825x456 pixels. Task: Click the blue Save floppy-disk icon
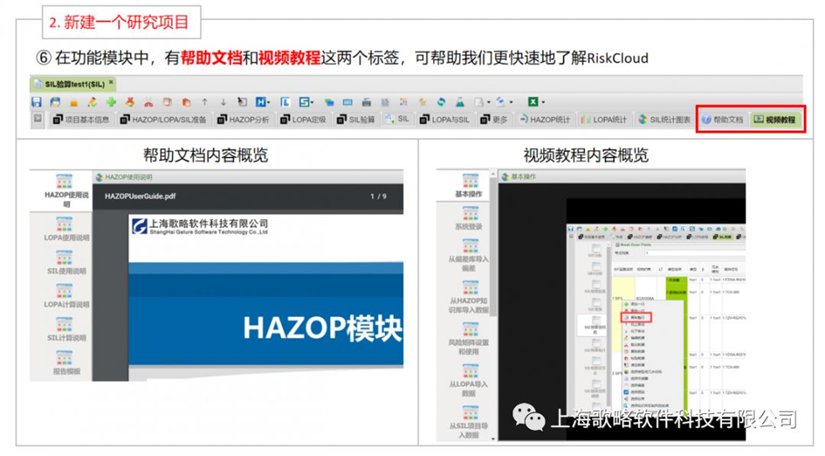36,102
